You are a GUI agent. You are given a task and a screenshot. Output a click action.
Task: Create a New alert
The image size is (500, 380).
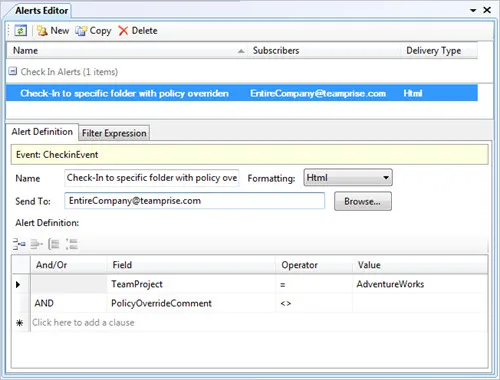coord(53,31)
